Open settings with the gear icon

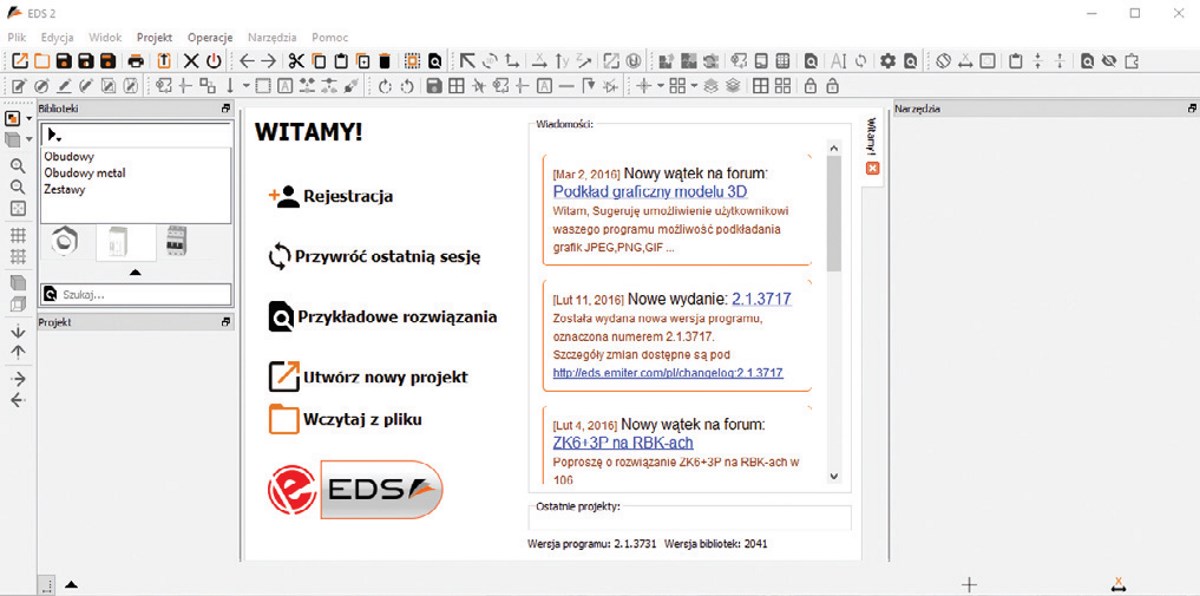pyautogui.click(x=888, y=61)
